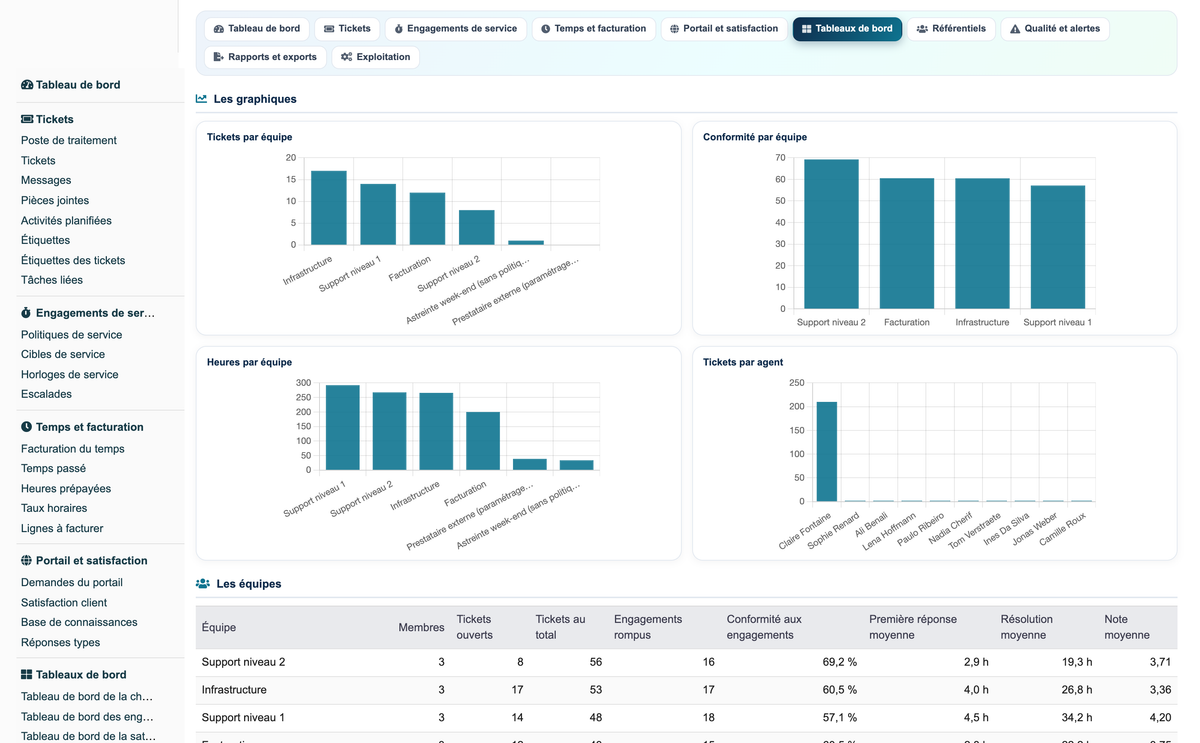Image resolution: width=1200 pixels, height=743 pixels.
Task: Open "Base de connaissances" sidebar link
Action: [79, 623]
